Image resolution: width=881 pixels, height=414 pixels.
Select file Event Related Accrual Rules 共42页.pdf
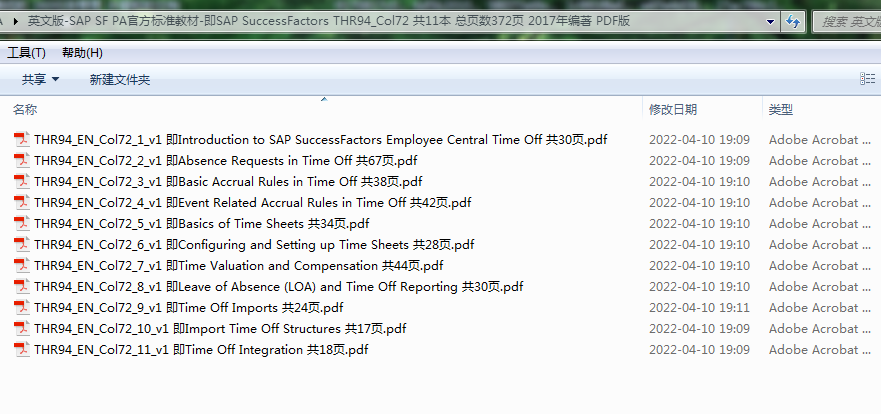(x=252, y=202)
